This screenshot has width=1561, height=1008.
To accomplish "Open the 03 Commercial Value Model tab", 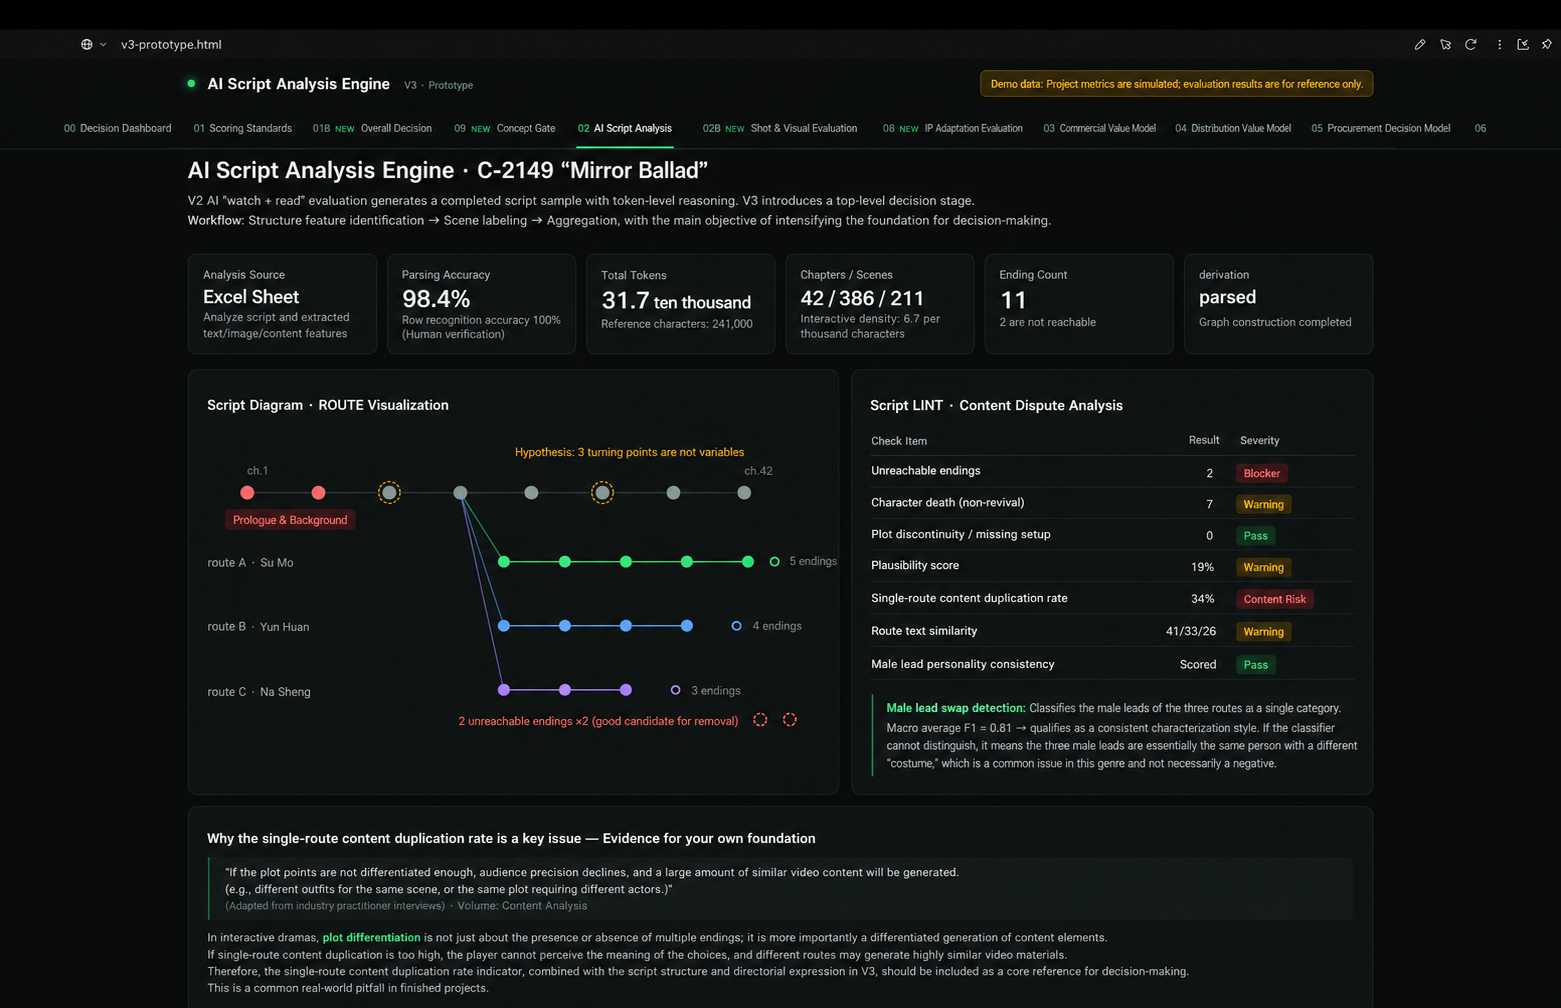I will click(1099, 128).
